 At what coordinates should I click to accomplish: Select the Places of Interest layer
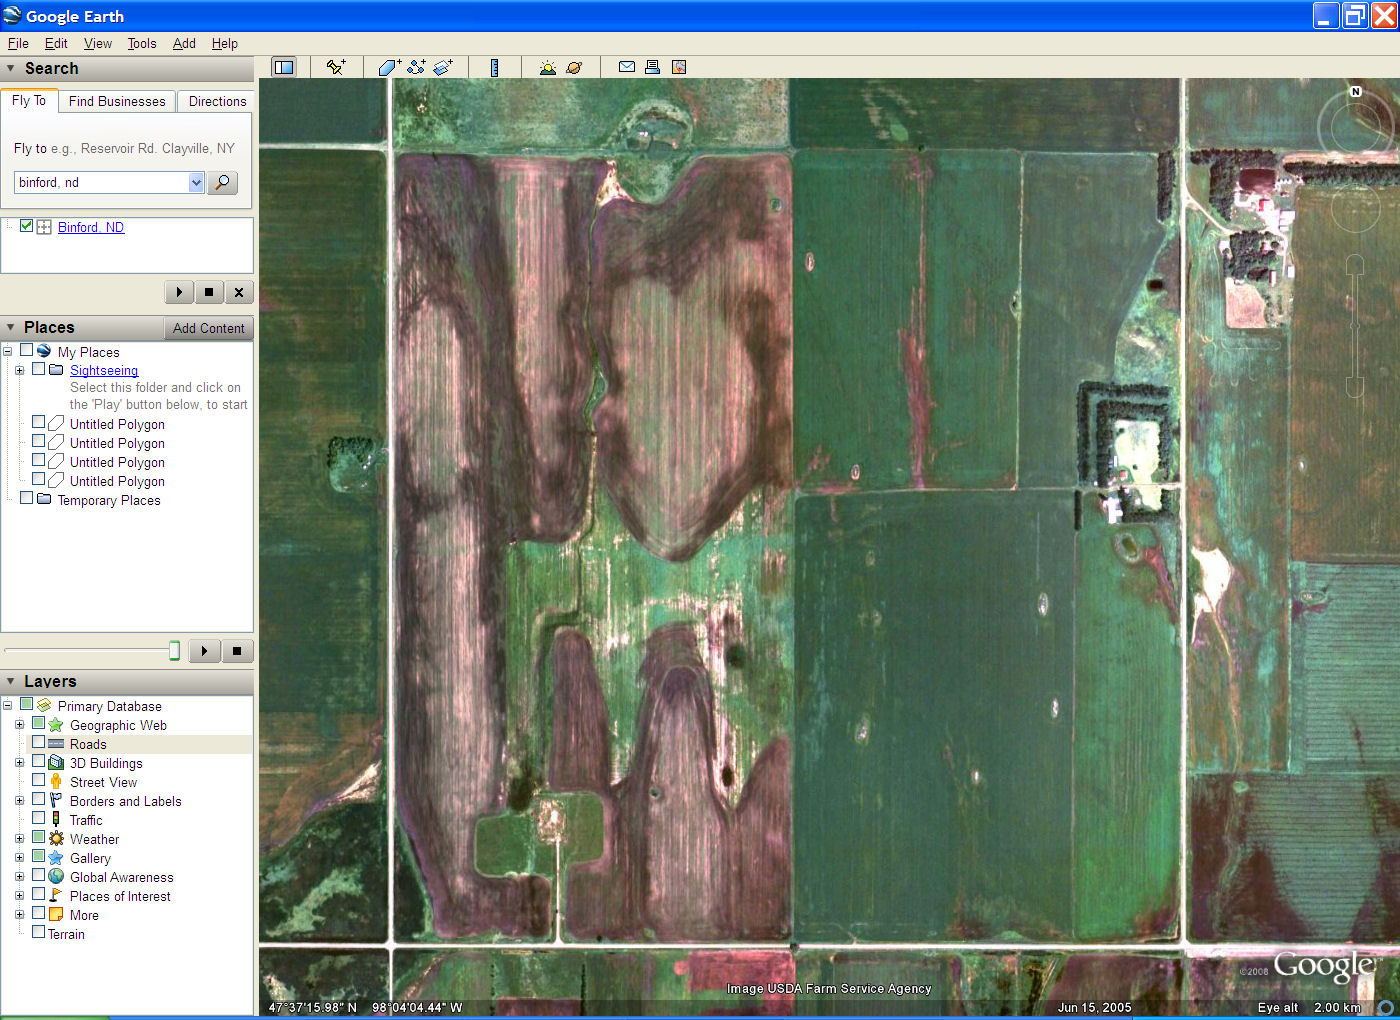click(x=120, y=896)
